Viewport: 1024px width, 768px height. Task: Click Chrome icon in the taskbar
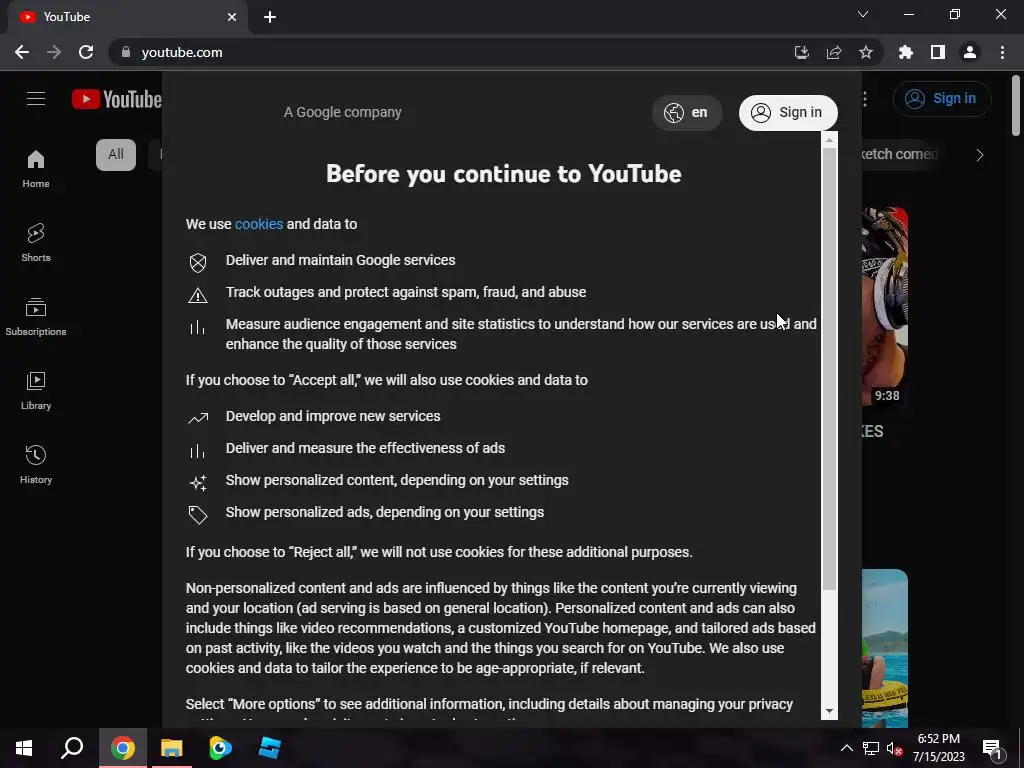123,748
